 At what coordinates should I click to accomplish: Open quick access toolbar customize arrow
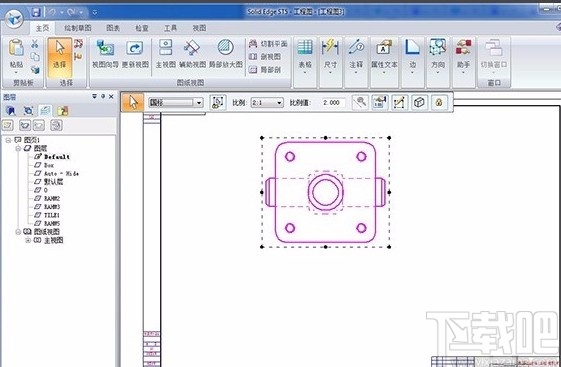(x=94, y=13)
